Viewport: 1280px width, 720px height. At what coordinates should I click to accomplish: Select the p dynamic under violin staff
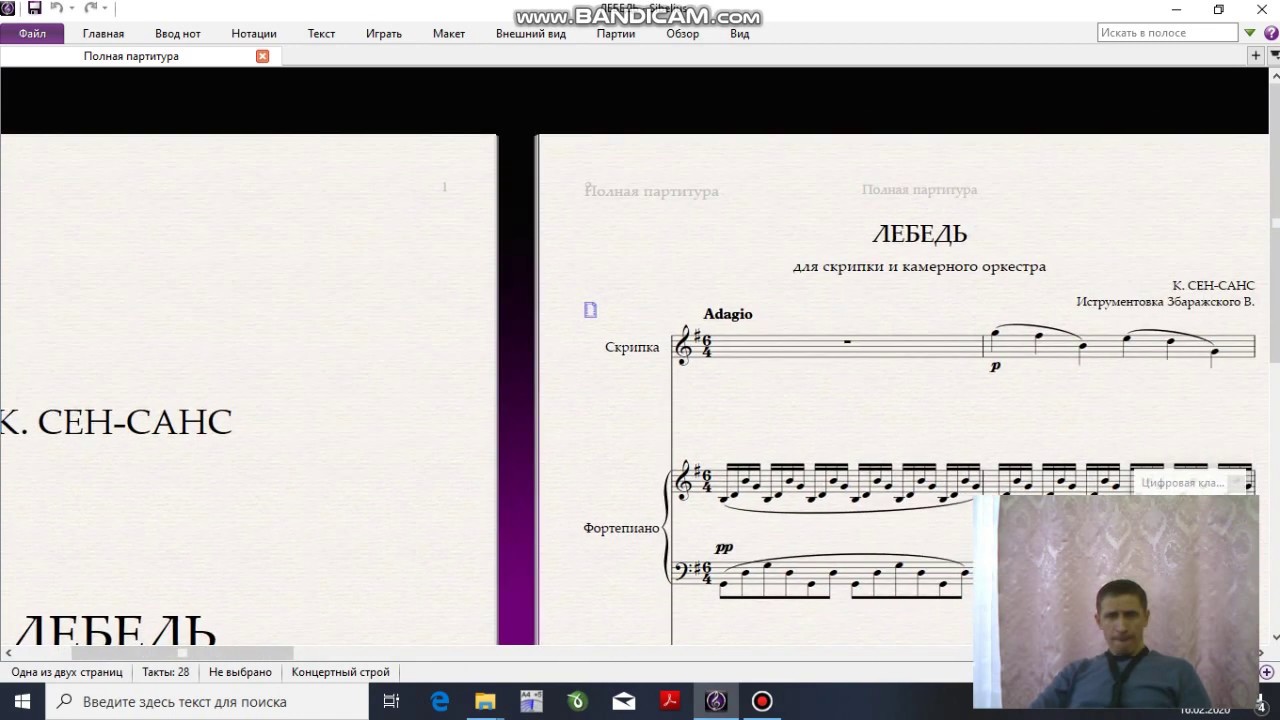[995, 366]
